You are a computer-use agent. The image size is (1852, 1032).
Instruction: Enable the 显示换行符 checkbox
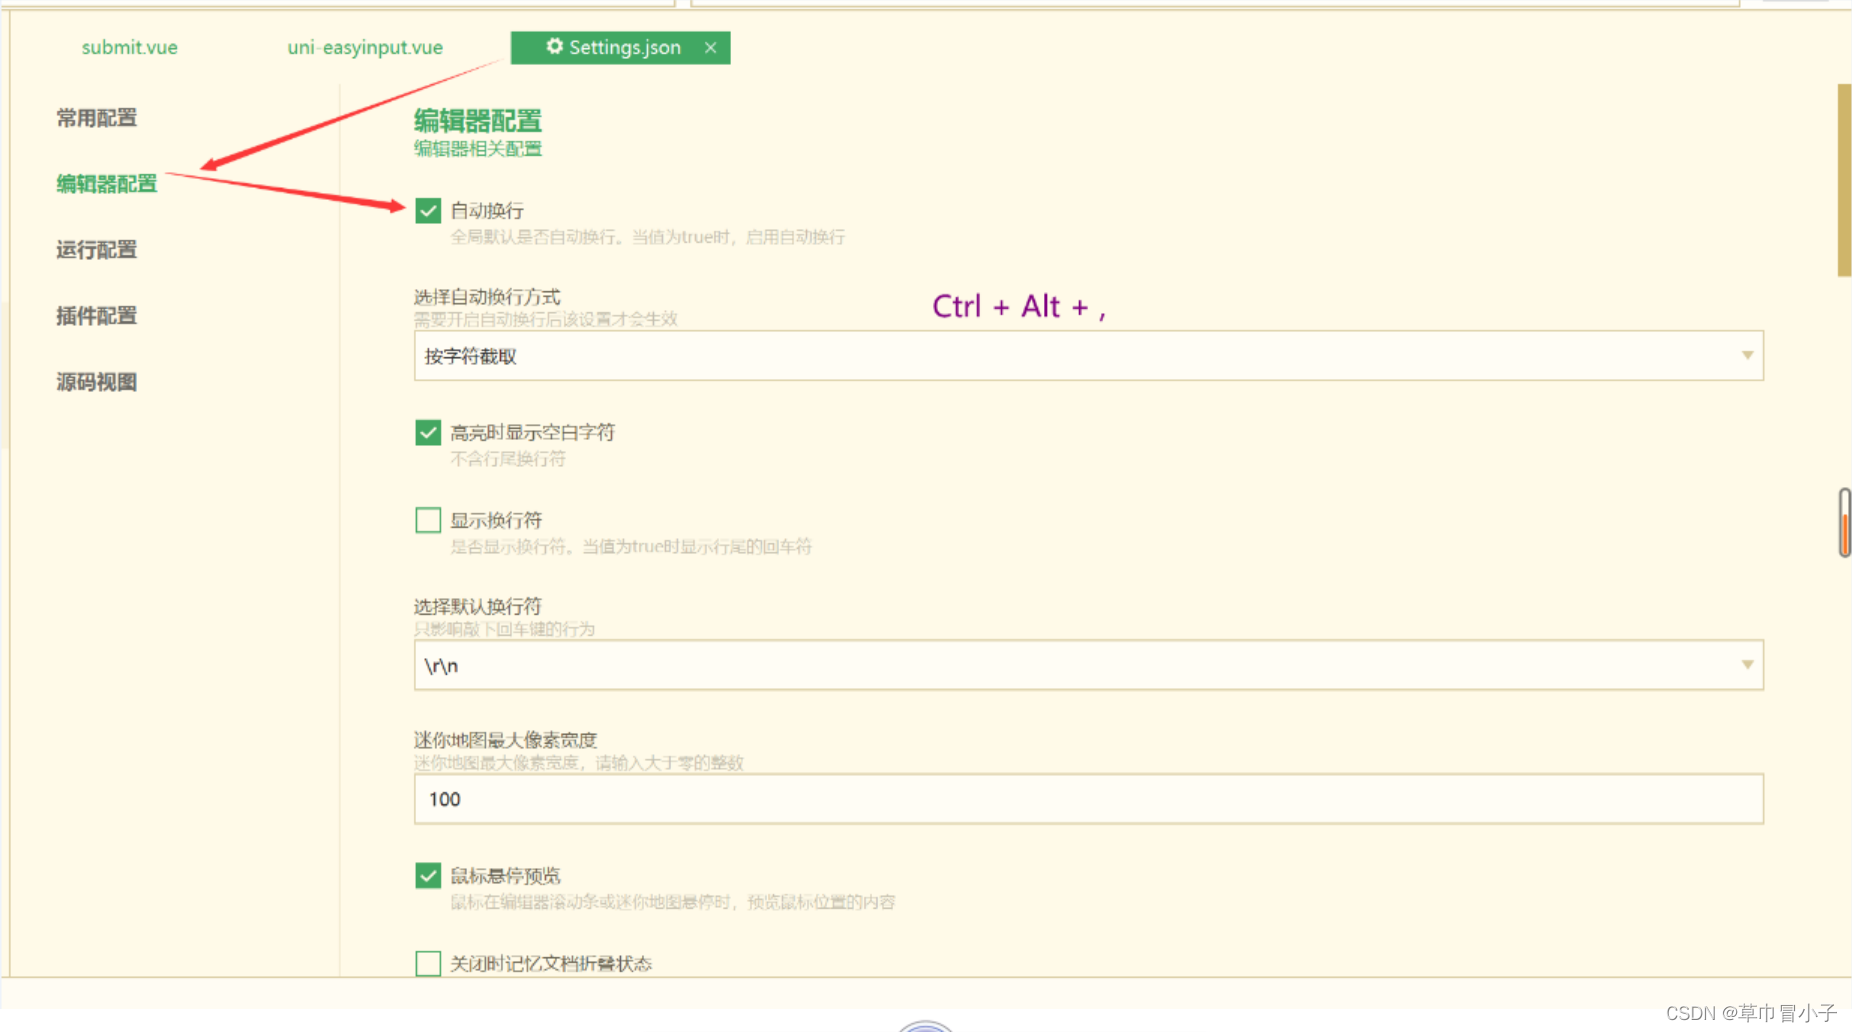tap(428, 519)
